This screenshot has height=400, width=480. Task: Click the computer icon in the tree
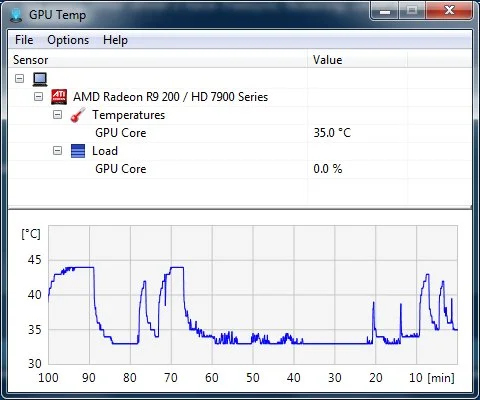pyautogui.click(x=40, y=79)
